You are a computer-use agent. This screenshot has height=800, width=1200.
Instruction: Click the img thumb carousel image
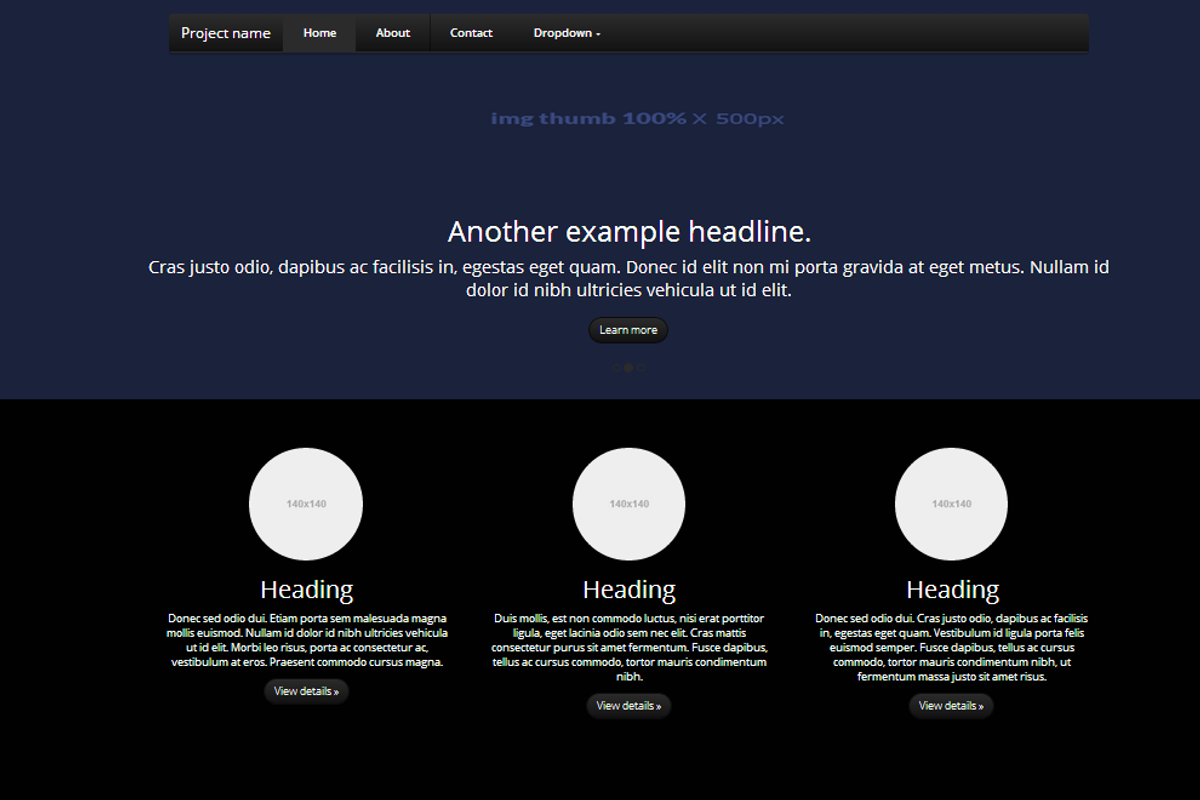tap(638, 118)
